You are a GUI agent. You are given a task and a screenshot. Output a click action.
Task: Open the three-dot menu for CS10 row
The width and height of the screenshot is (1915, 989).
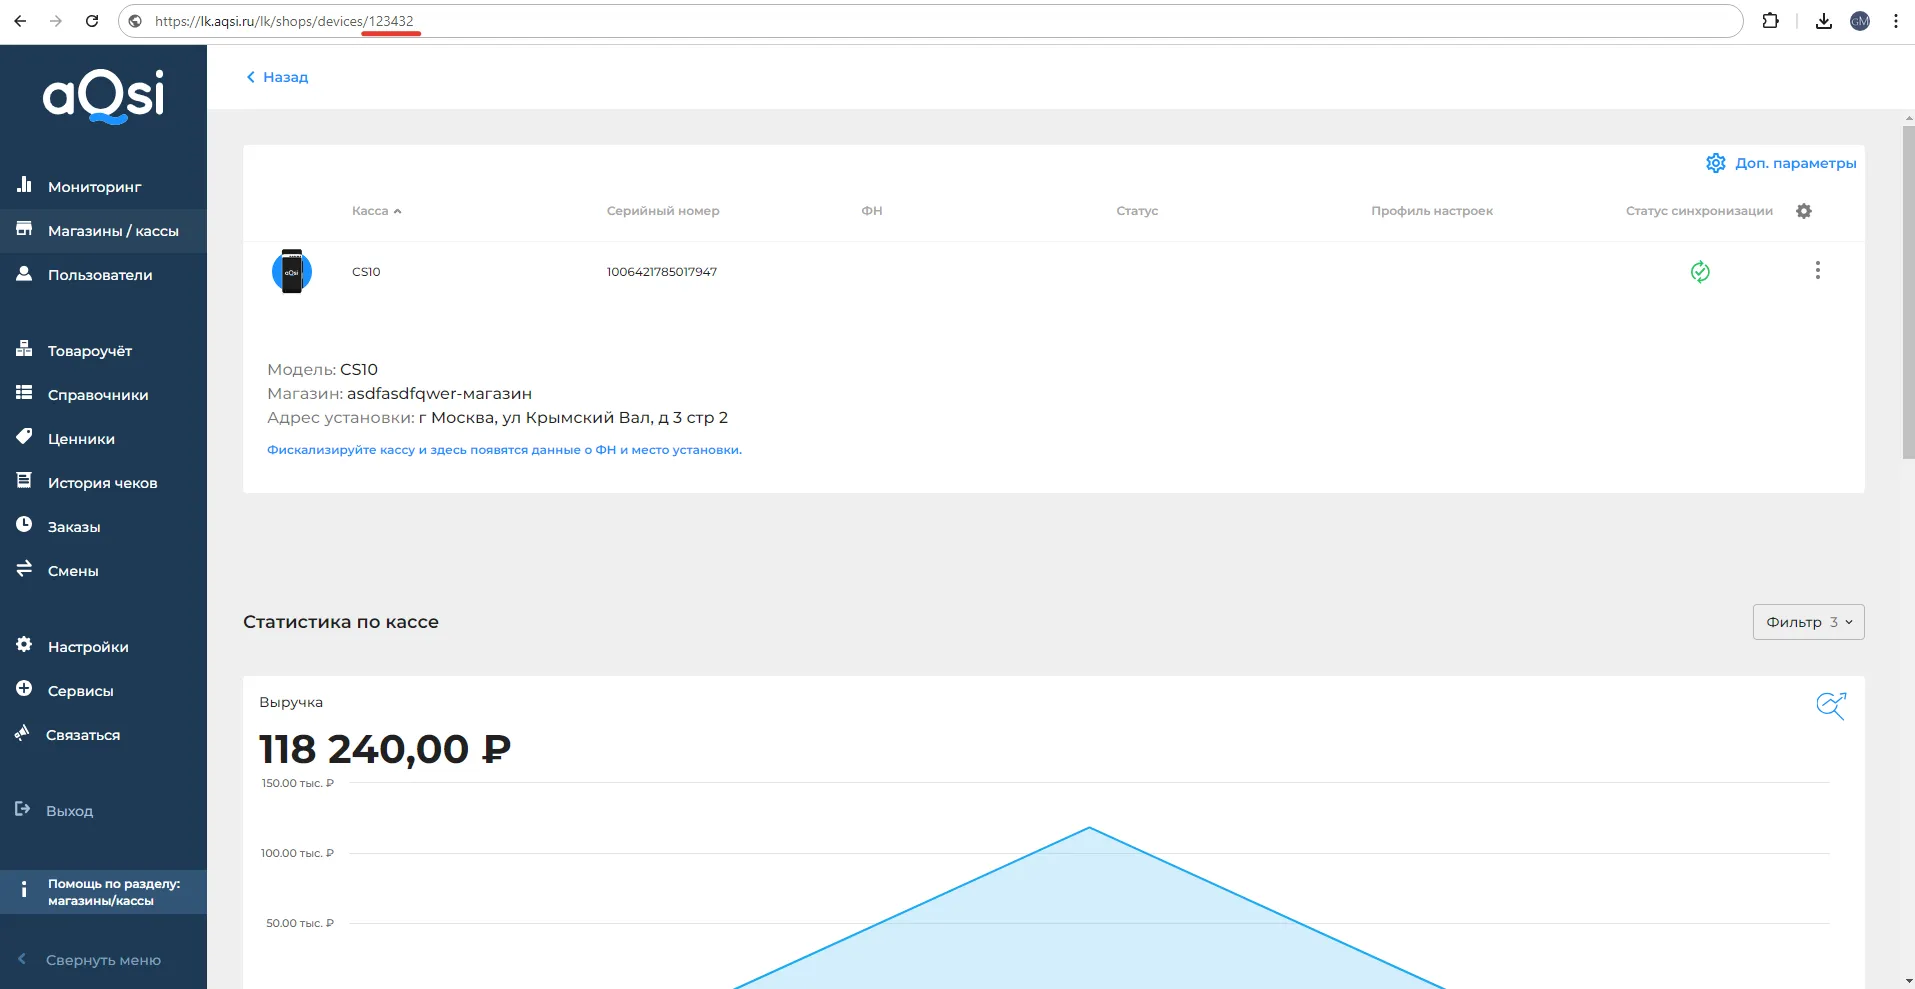(1817, 271)
